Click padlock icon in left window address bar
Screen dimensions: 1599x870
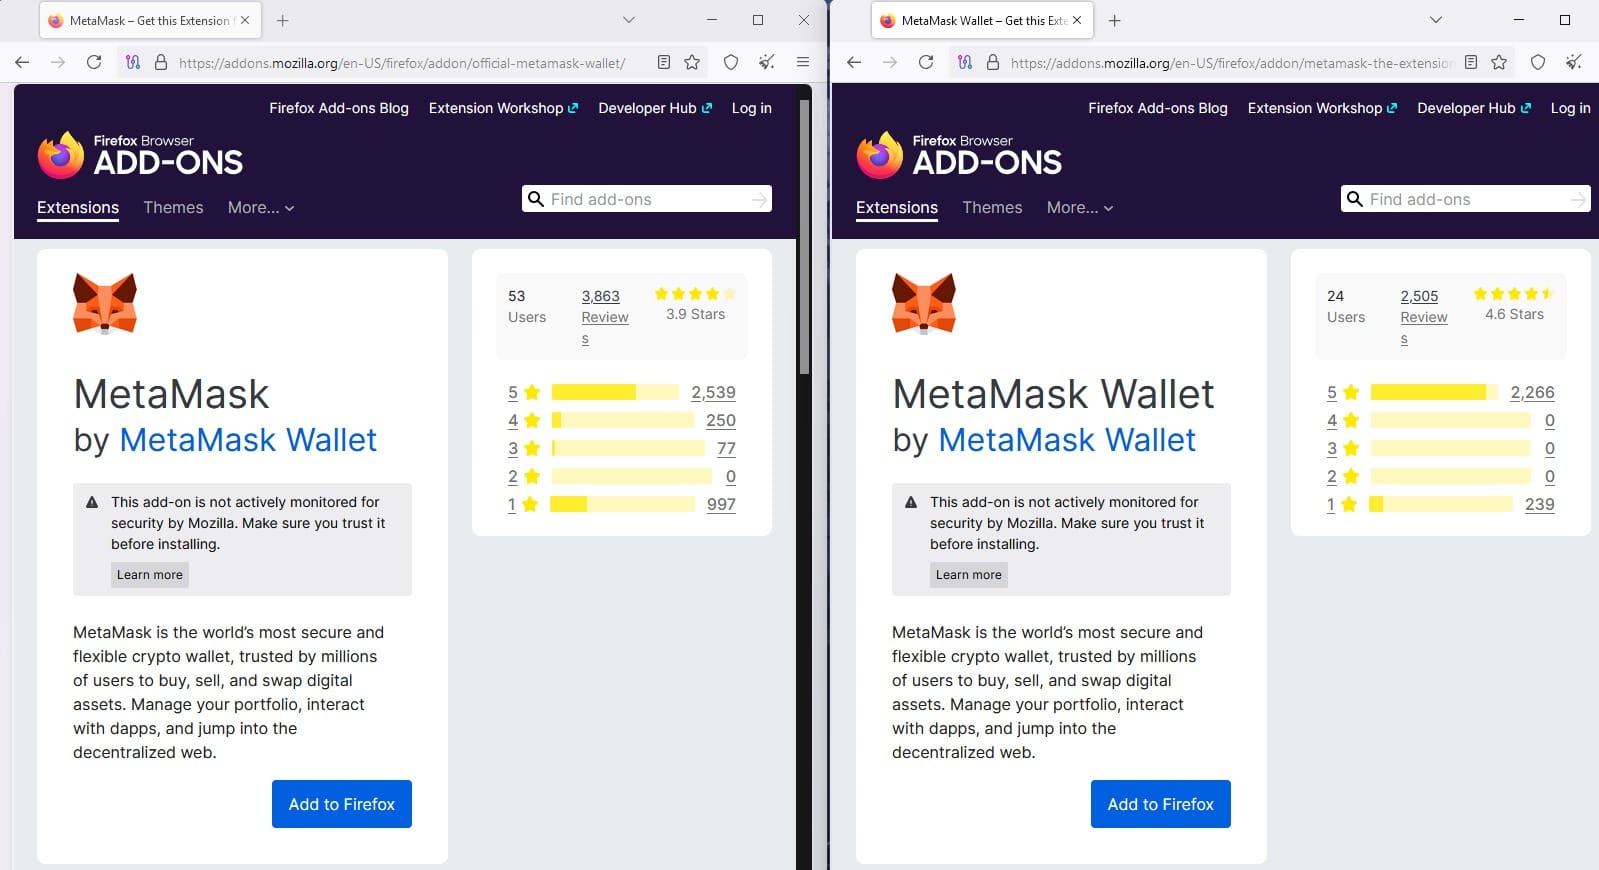click(x=160, y=62)
